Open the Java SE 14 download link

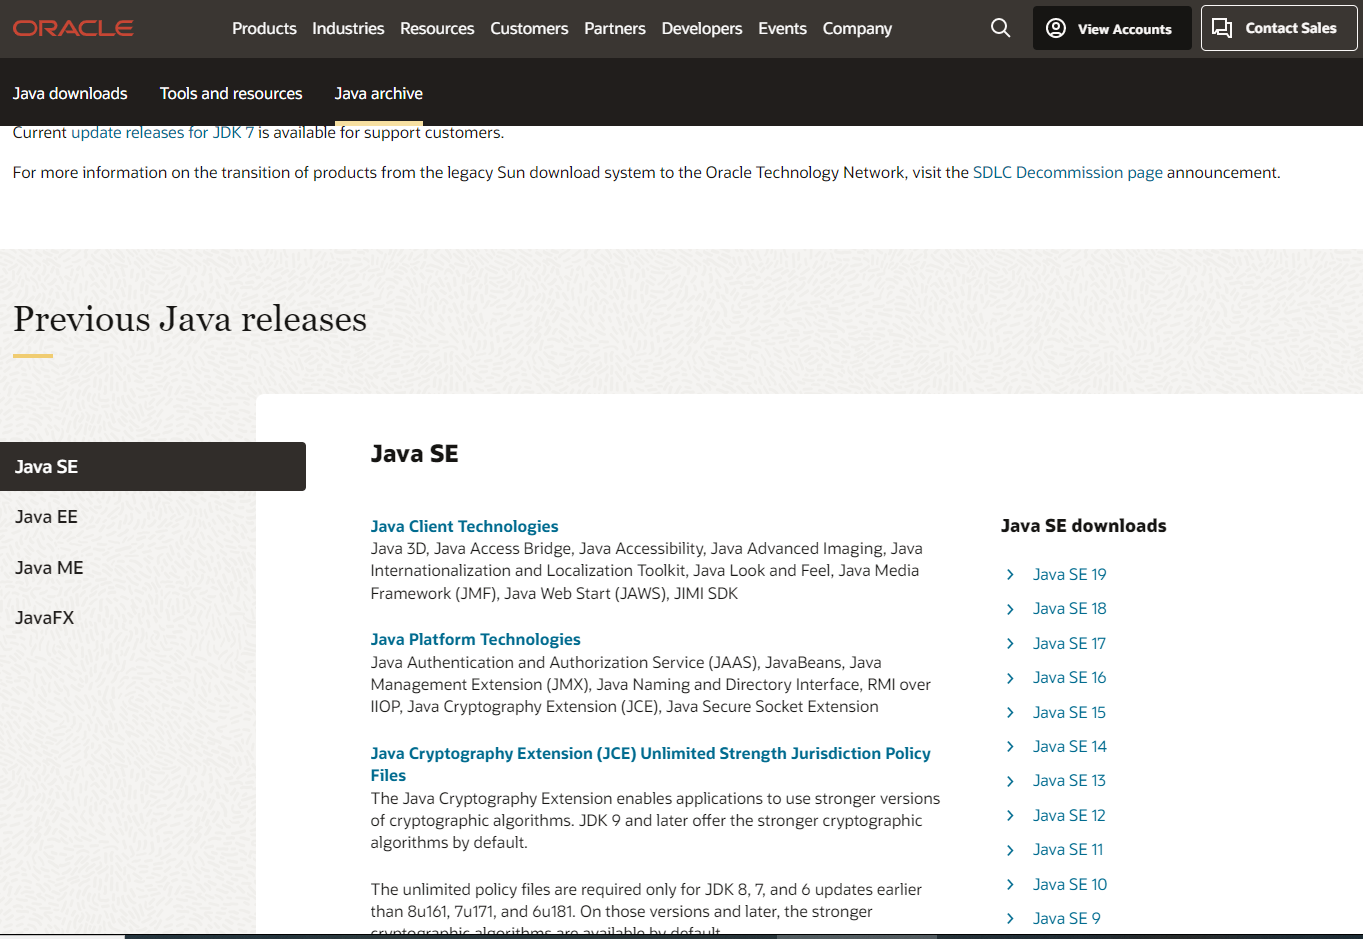point(1069,746)
